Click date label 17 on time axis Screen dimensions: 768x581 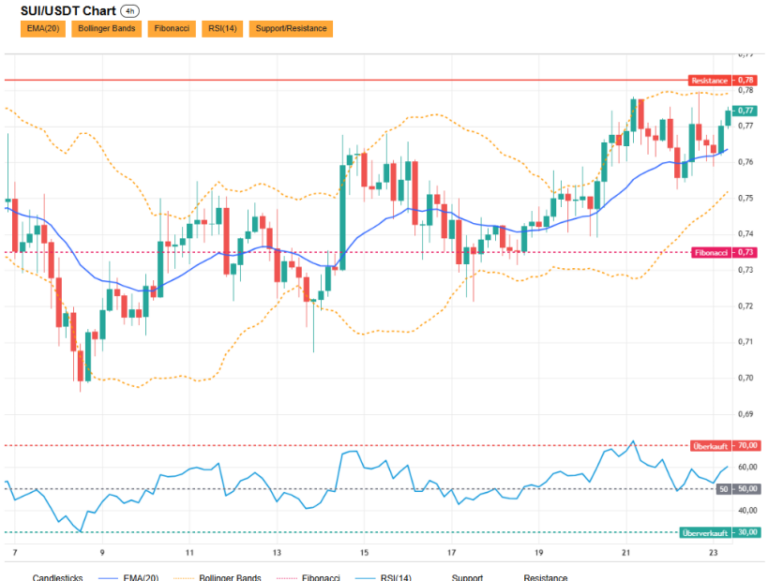point(451,553)
